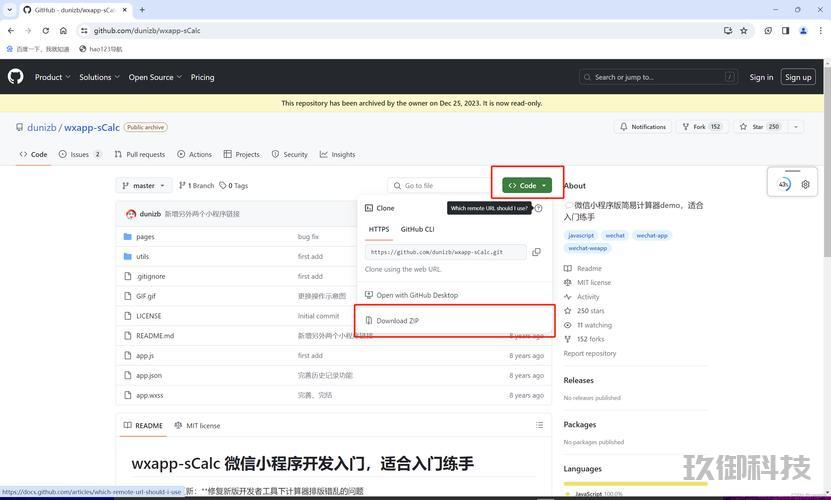Viewport: 831px width, 500px height.
Task: Go to the Actions tab
Action: point(195,154)
